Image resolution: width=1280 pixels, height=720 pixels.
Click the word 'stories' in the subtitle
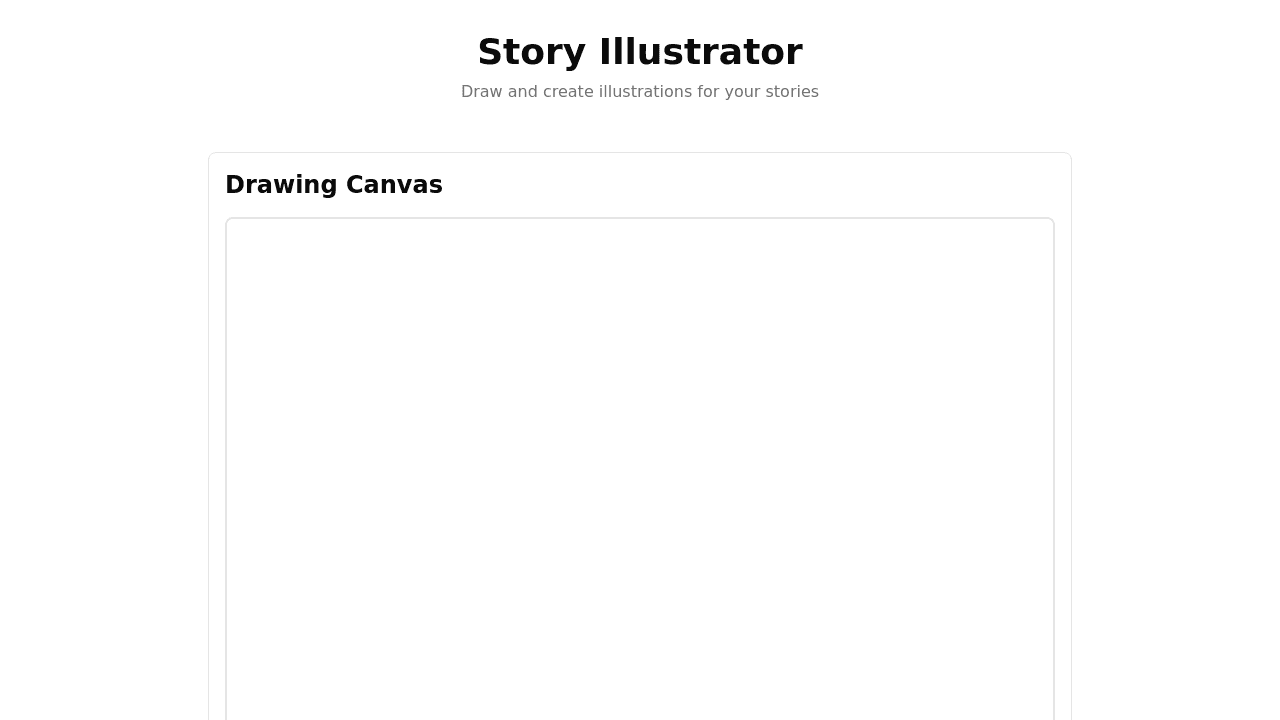(792, 92)
